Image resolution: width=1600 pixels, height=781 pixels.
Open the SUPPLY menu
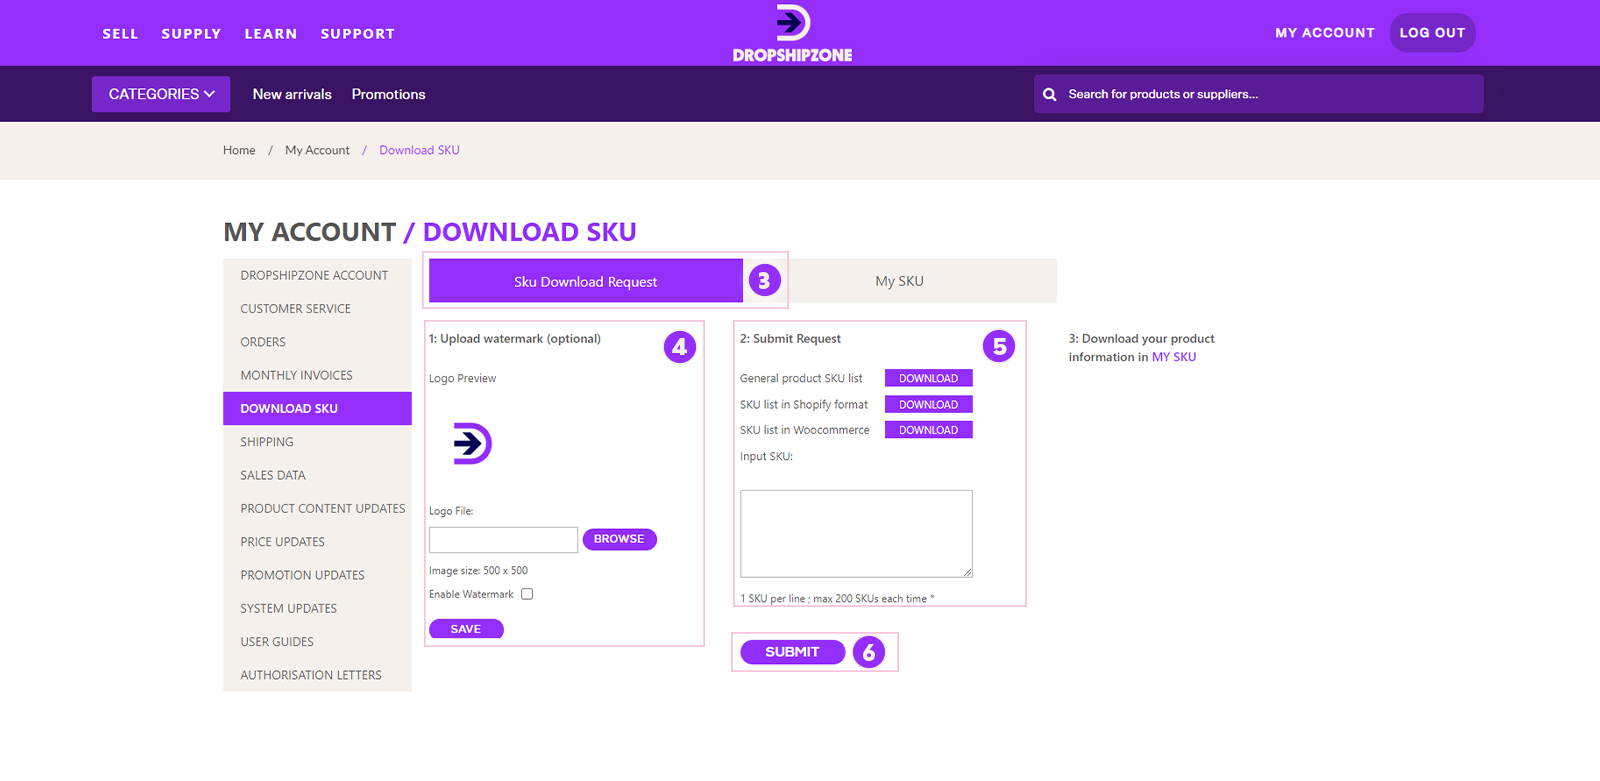click(x=191, y=34)
